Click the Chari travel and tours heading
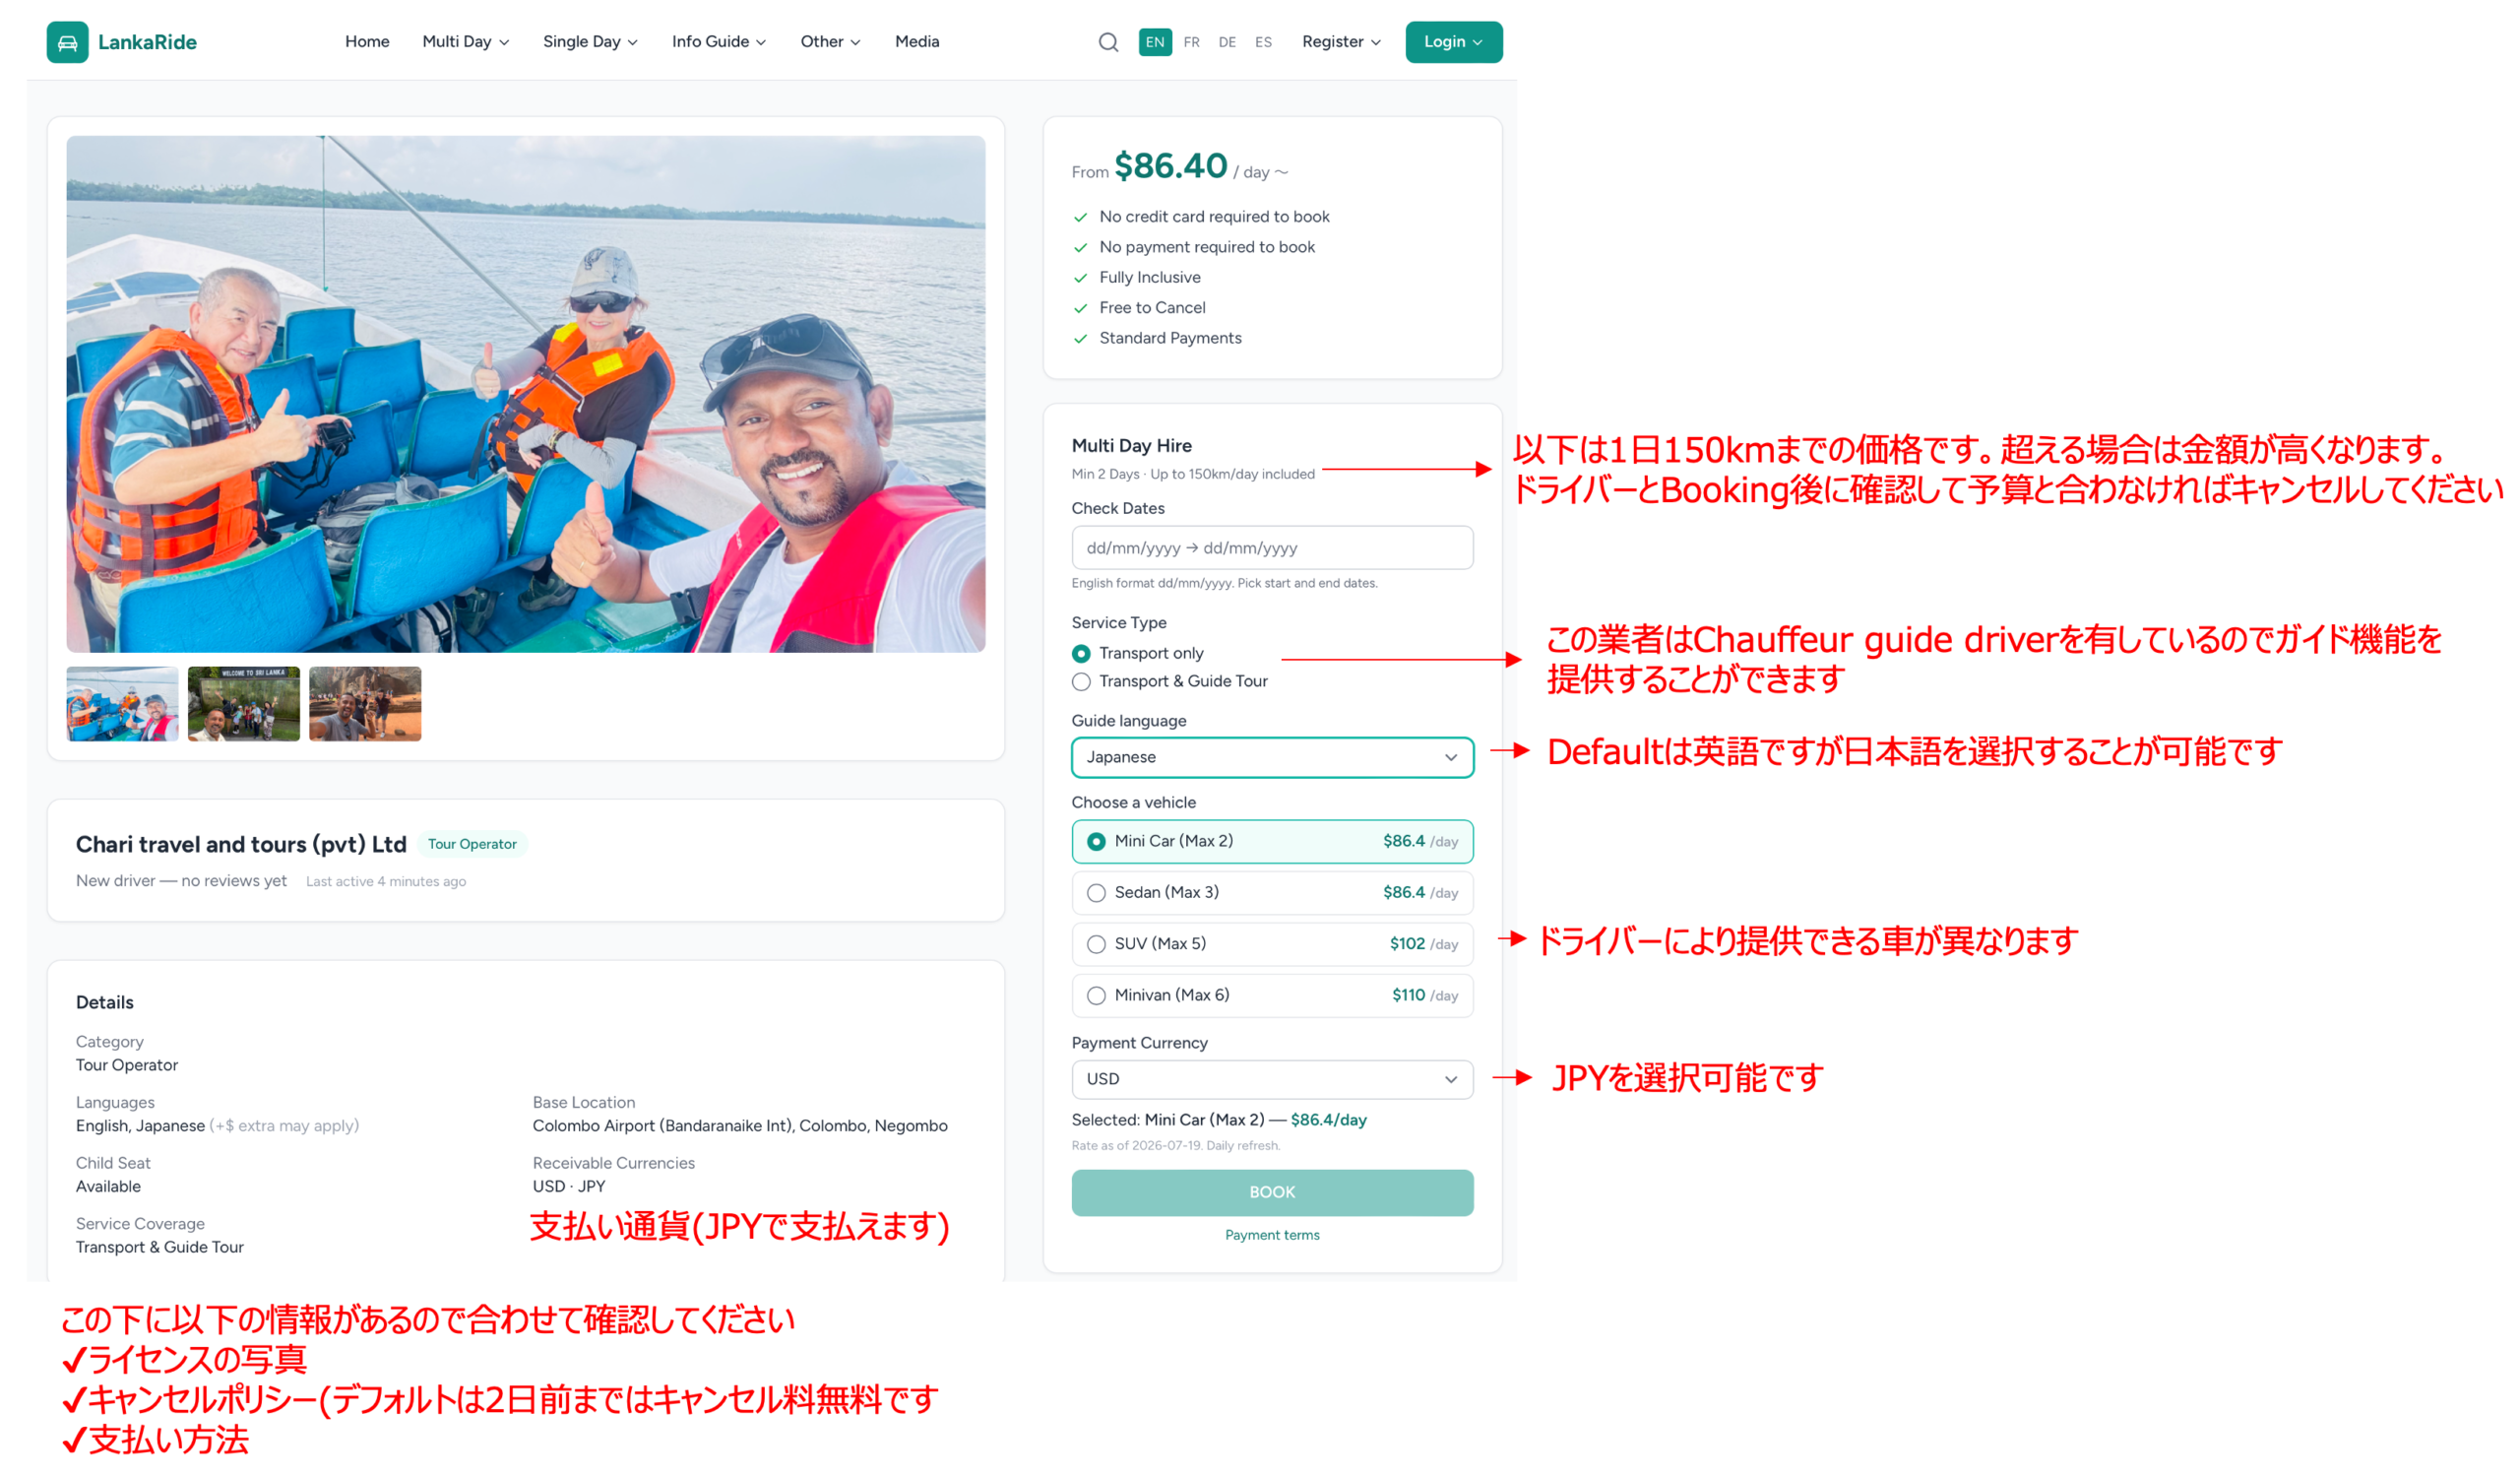The width and height of the screenshot is (2520, 1476). tap(241, 844)
